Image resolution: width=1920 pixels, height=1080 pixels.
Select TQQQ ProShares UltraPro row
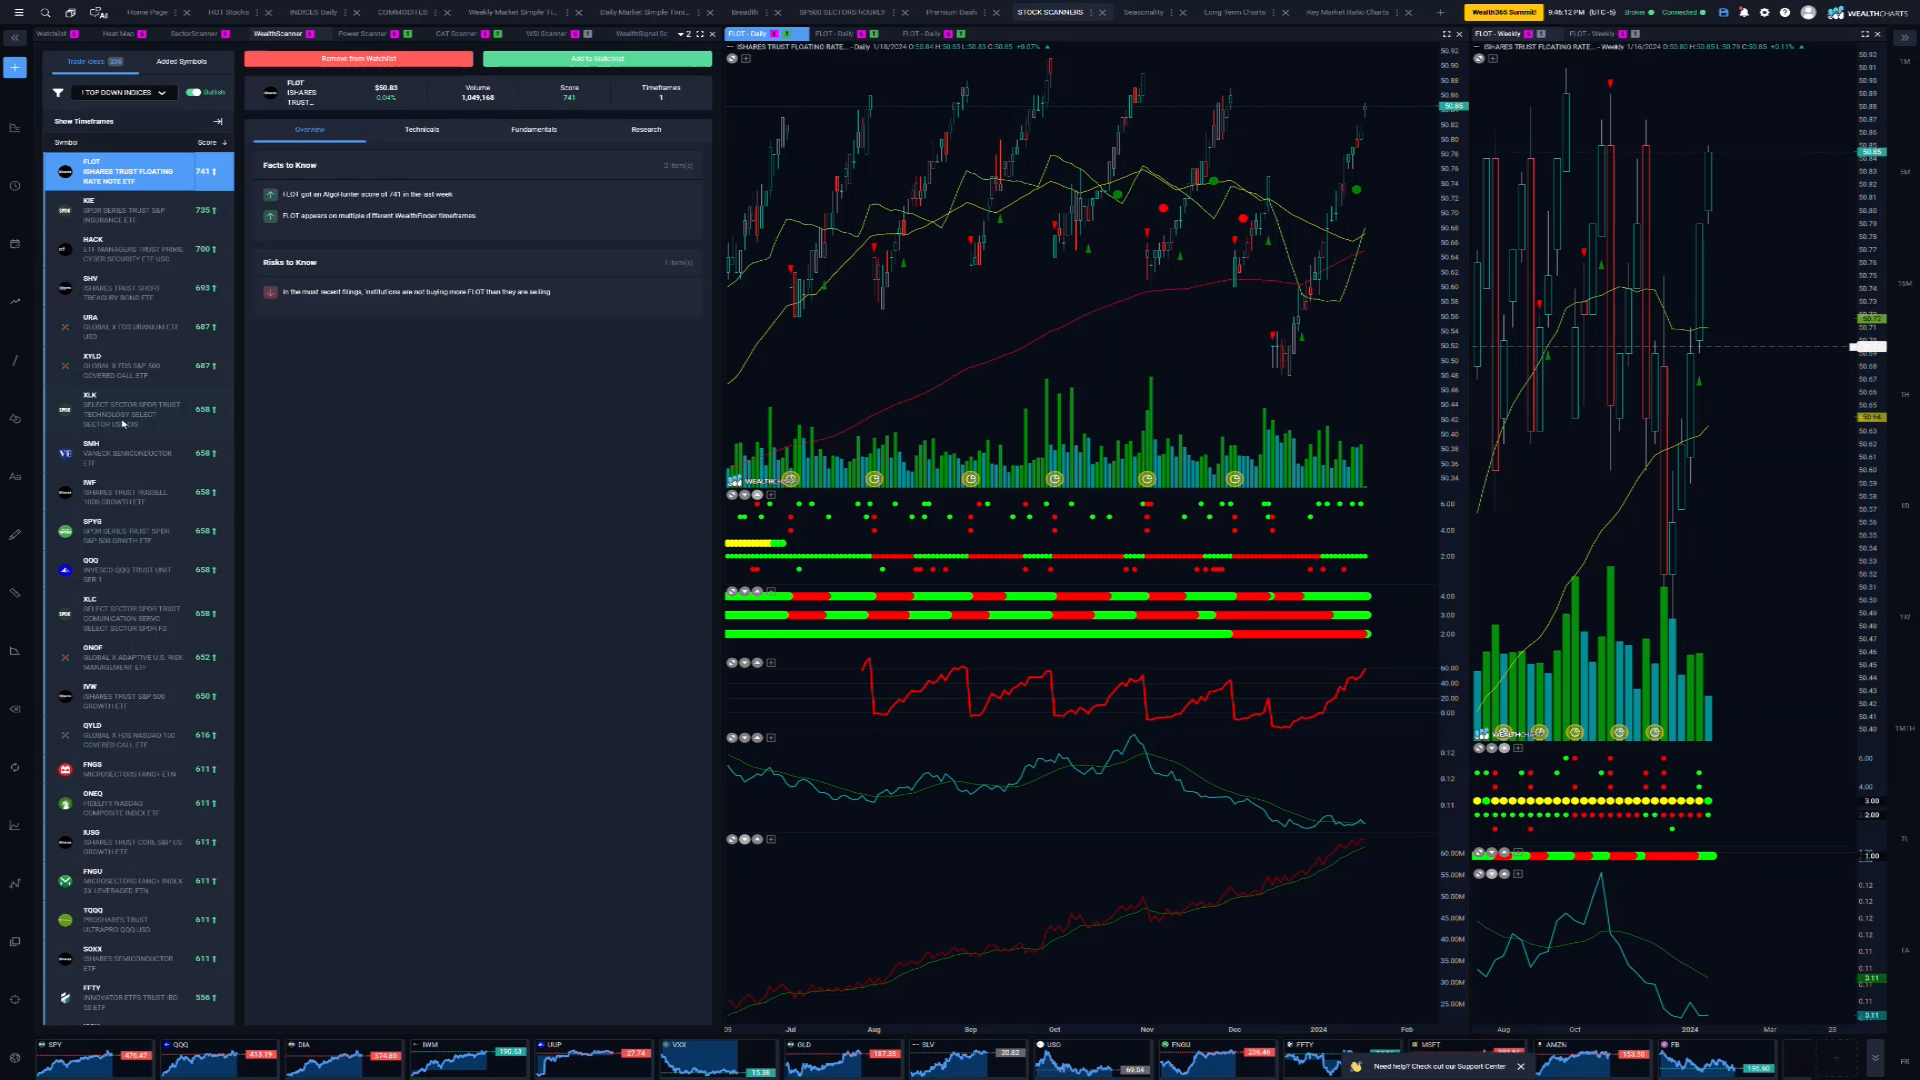[139, 920]
